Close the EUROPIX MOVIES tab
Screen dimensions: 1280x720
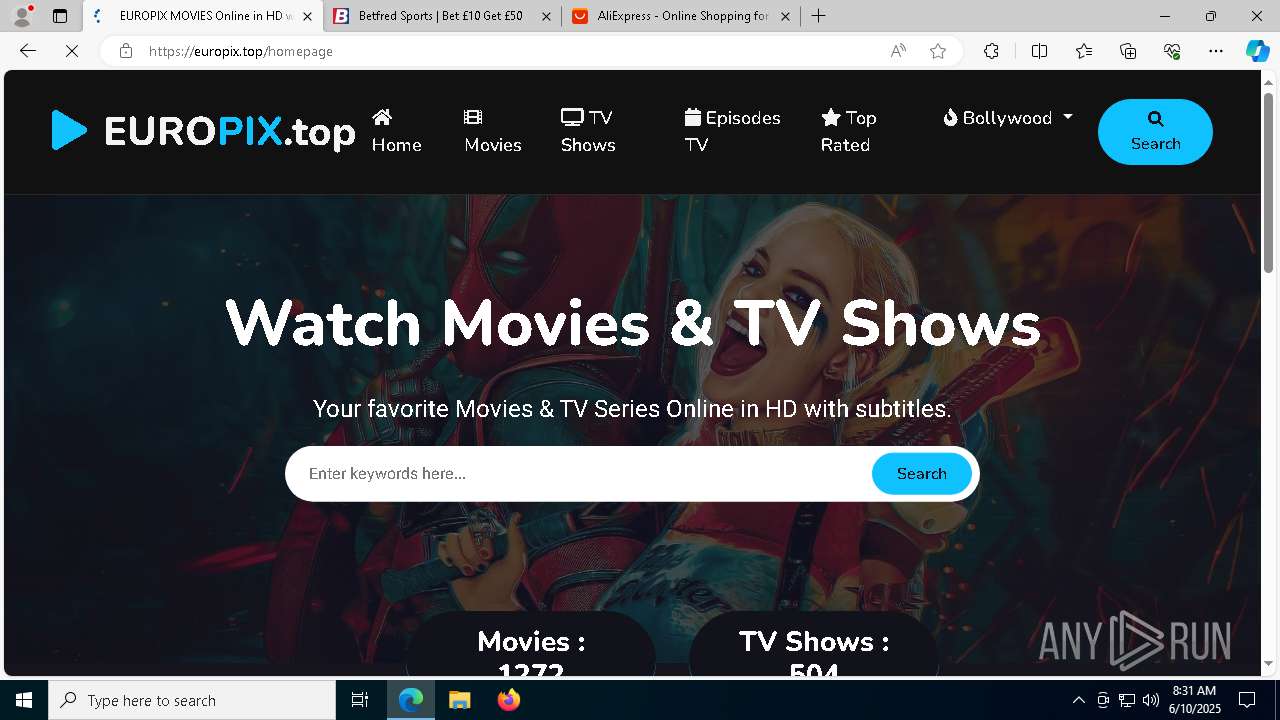point(307,16)
